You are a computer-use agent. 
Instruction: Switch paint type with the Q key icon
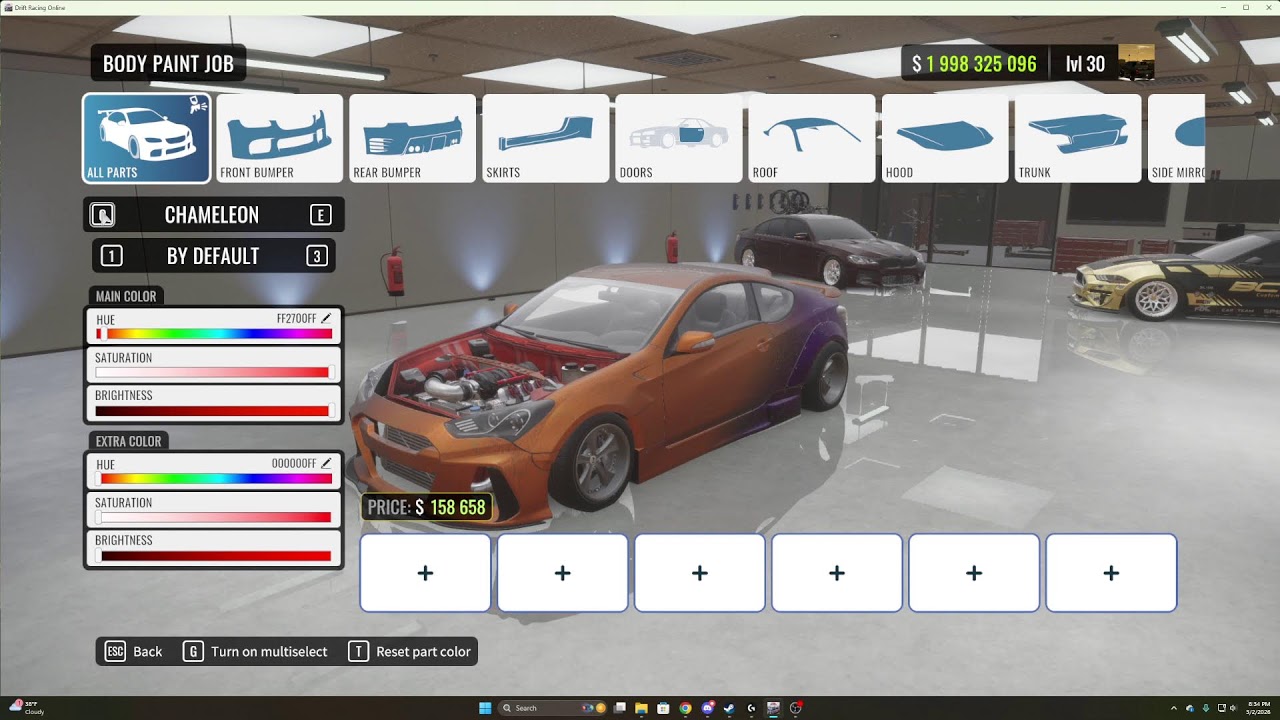102,215
